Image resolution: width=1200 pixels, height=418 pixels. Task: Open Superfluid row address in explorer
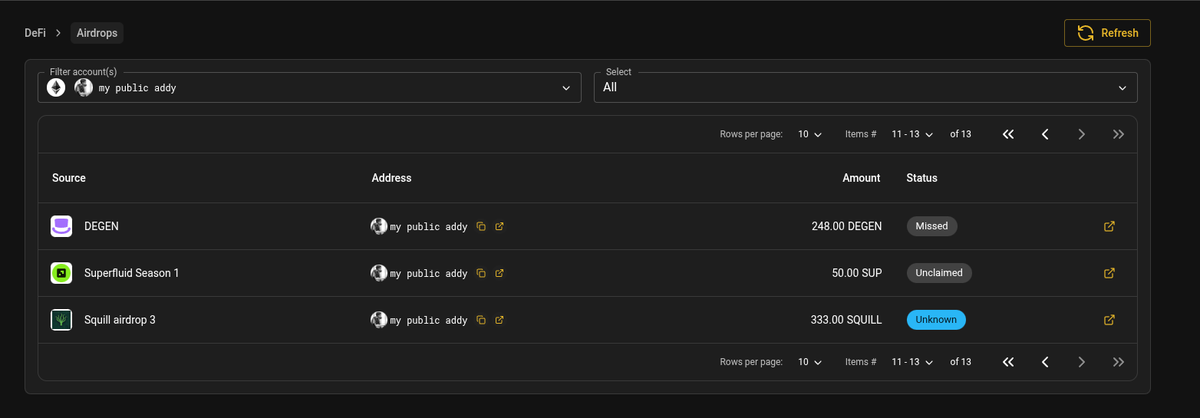[x=499, y=273]
